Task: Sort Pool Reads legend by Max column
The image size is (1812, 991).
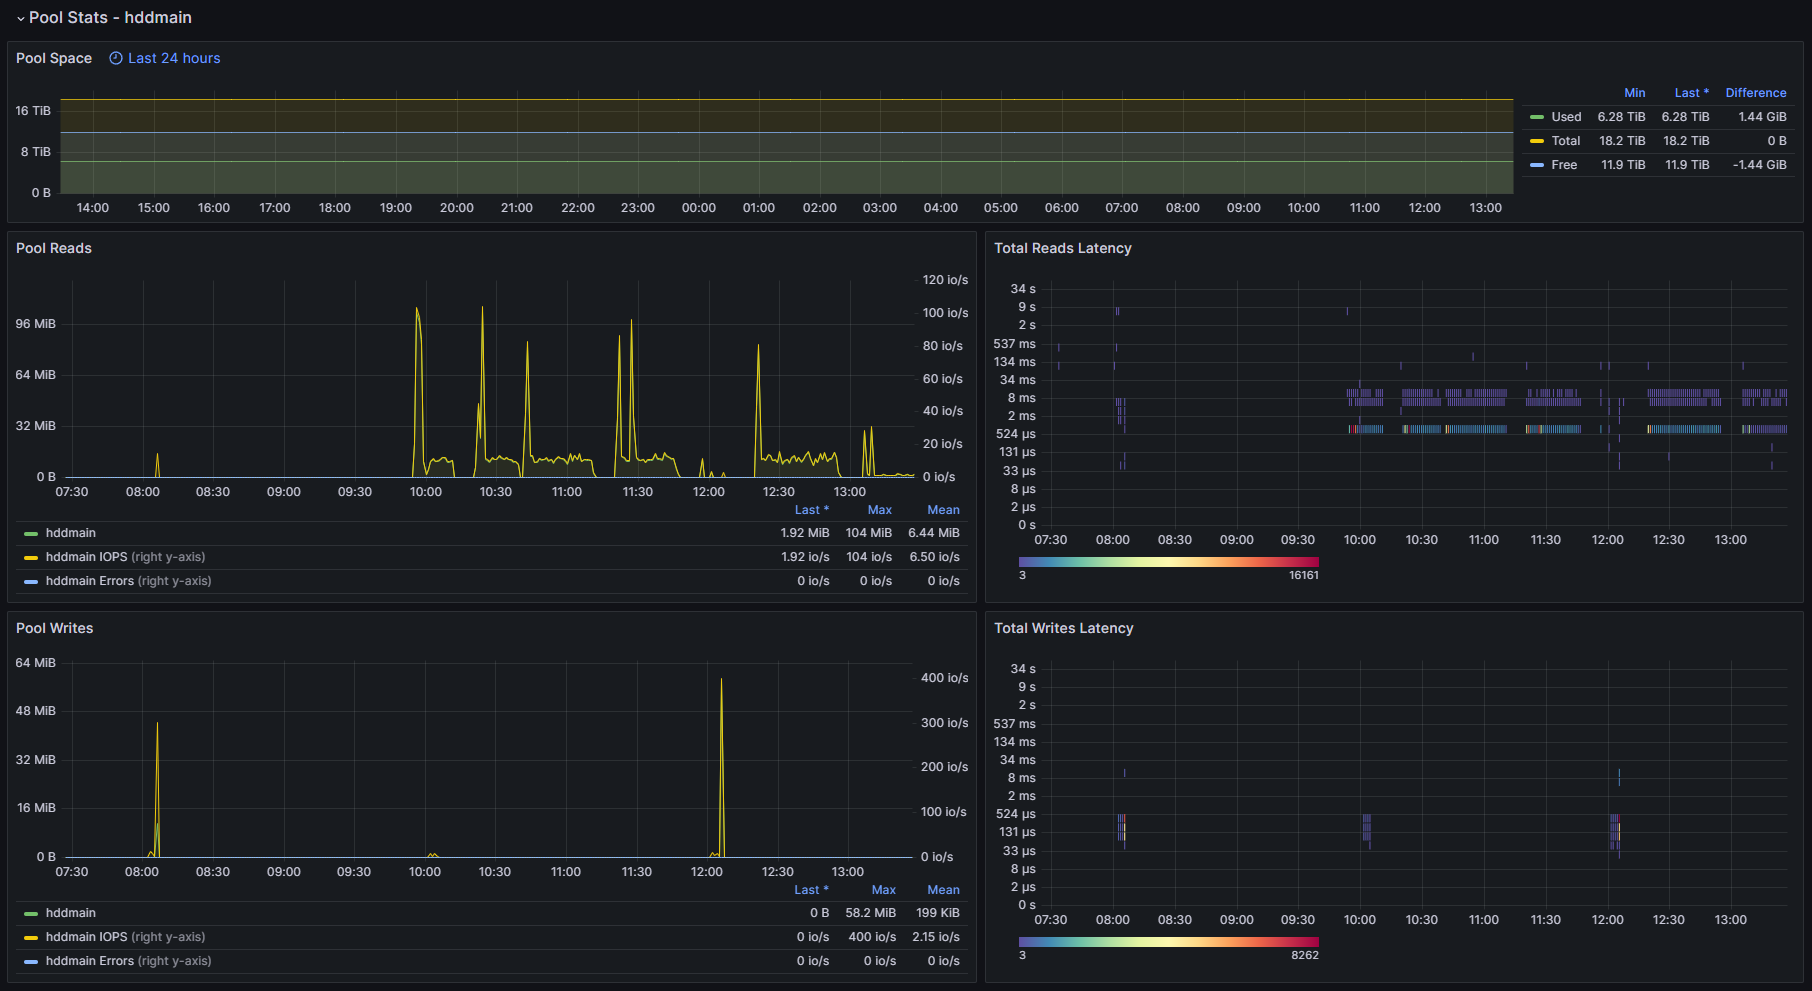Action: click(x=879, y=510)
